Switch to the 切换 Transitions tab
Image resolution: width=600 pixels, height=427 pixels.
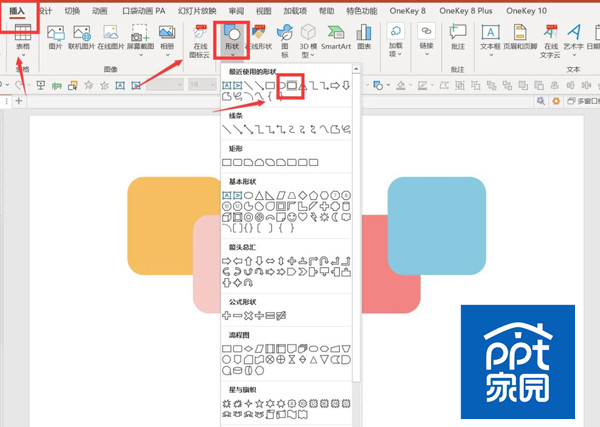point(72,11)
